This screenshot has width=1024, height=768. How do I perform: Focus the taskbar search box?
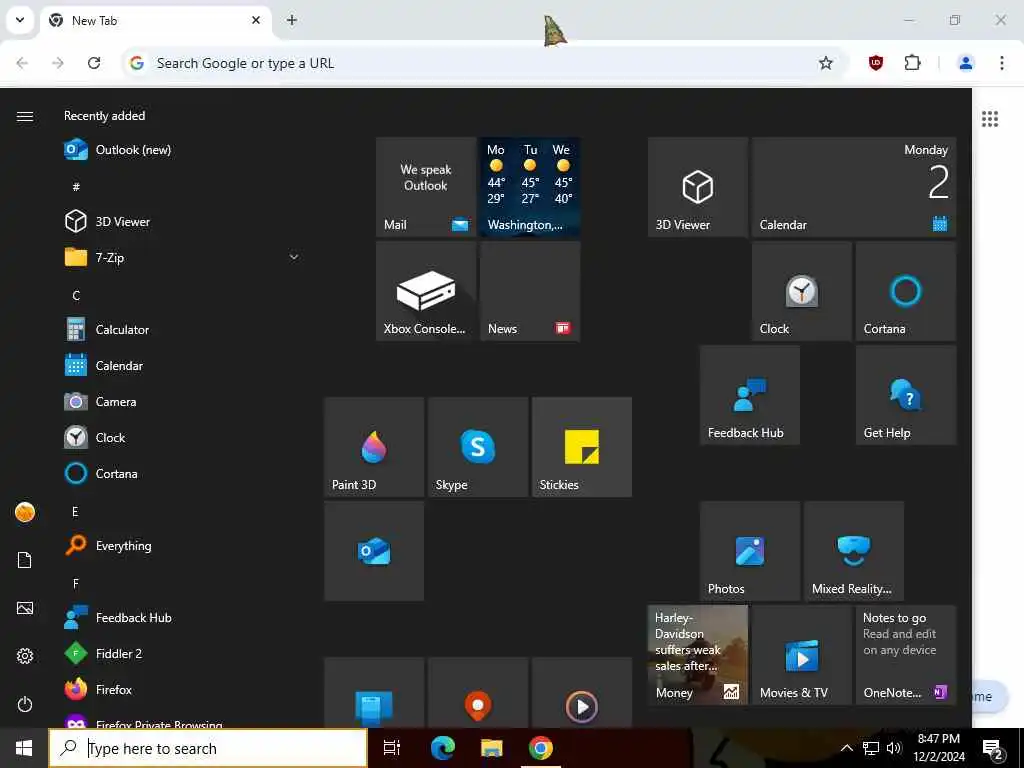pyautogui.click(x=208, y=748)
